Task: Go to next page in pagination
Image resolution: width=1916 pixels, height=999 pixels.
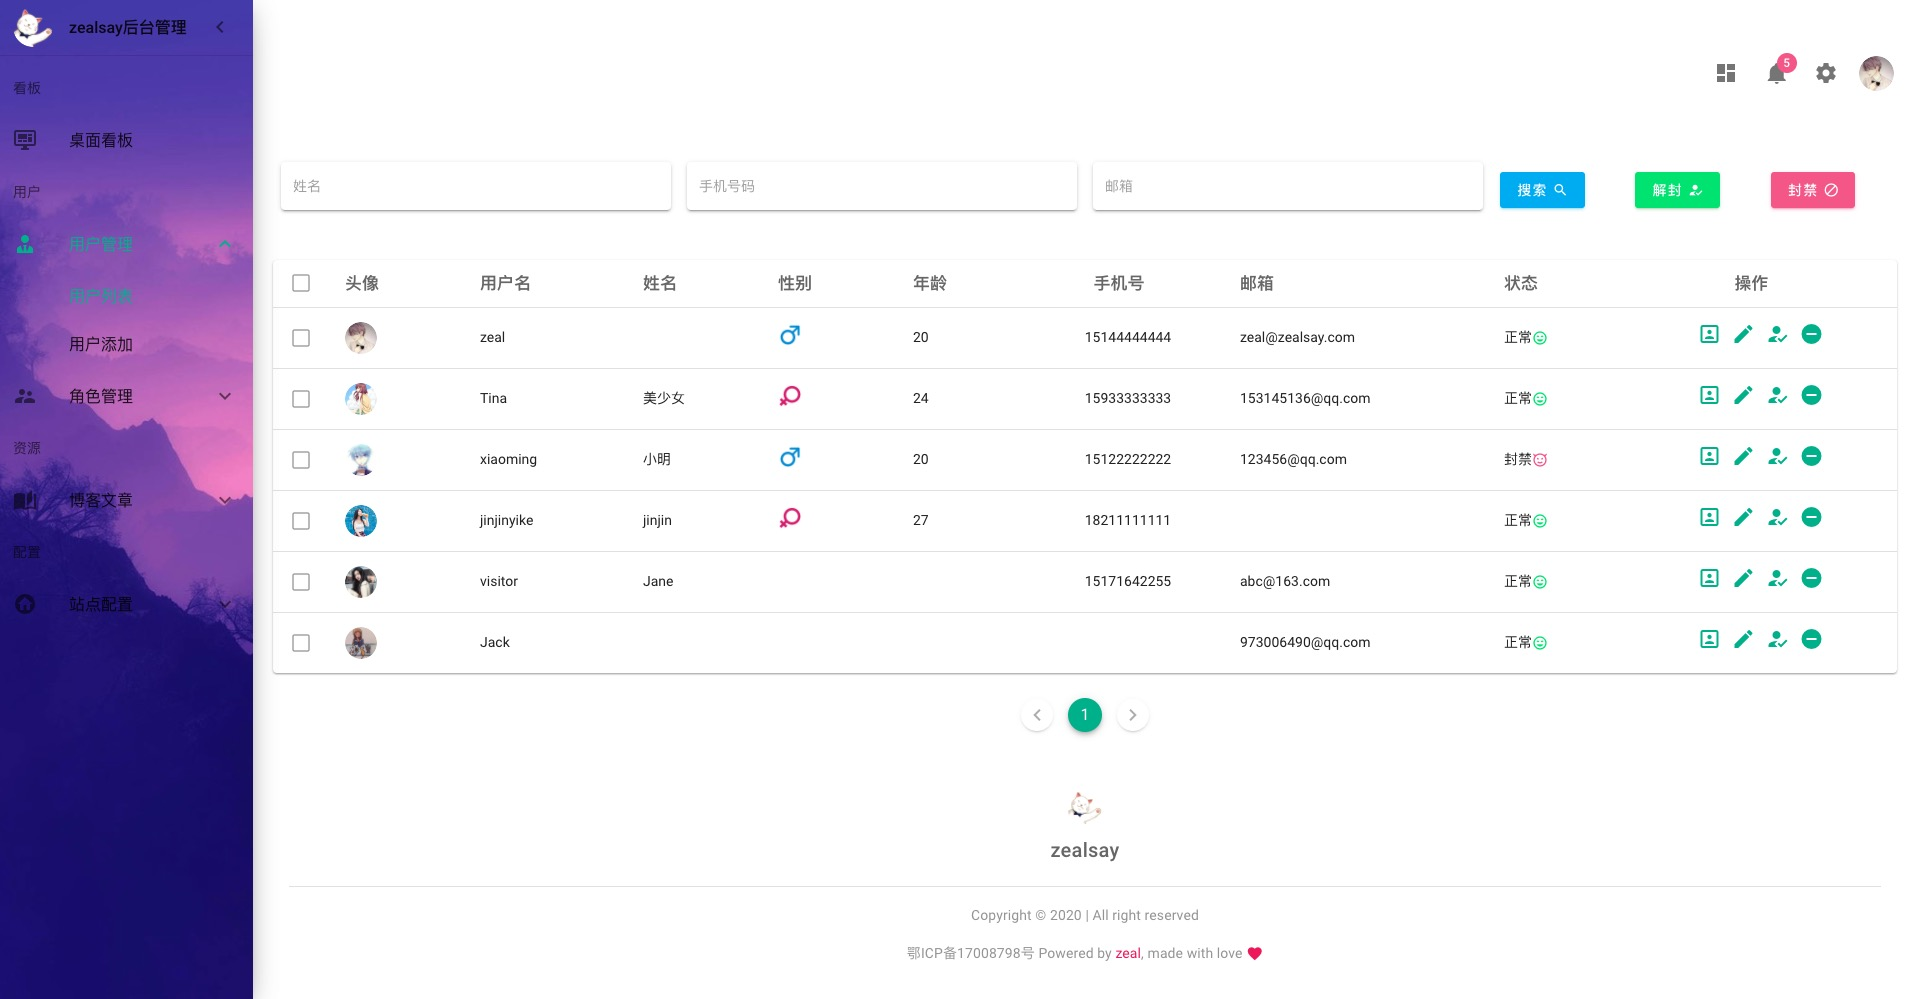Action: 1133,715
